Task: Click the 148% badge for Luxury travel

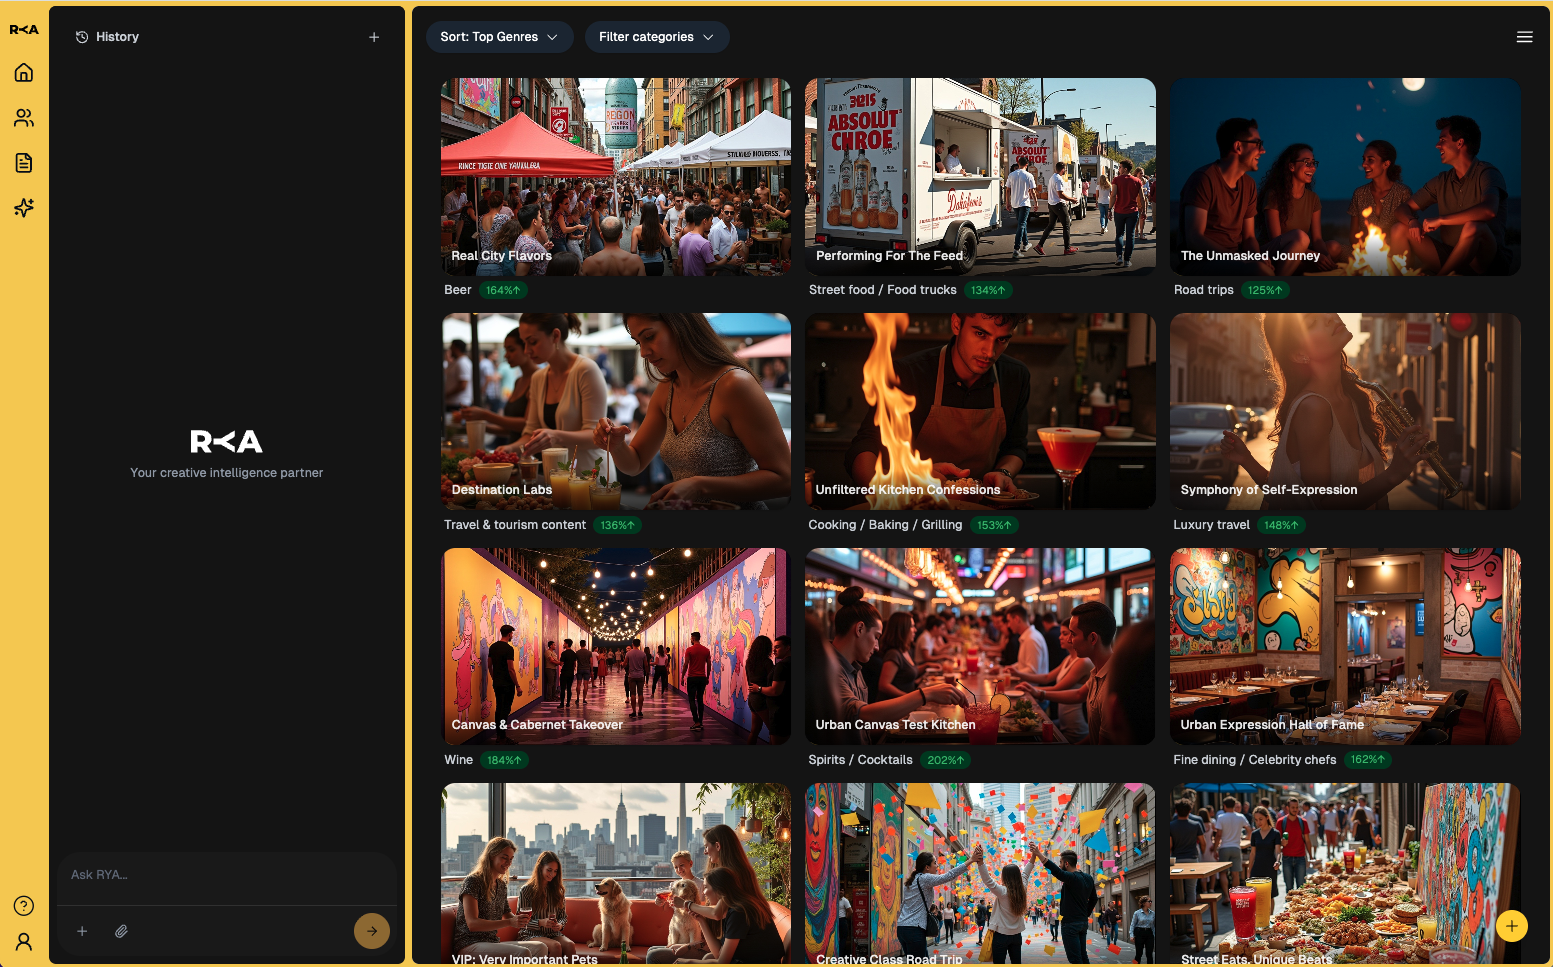Action: (1282, 526)
